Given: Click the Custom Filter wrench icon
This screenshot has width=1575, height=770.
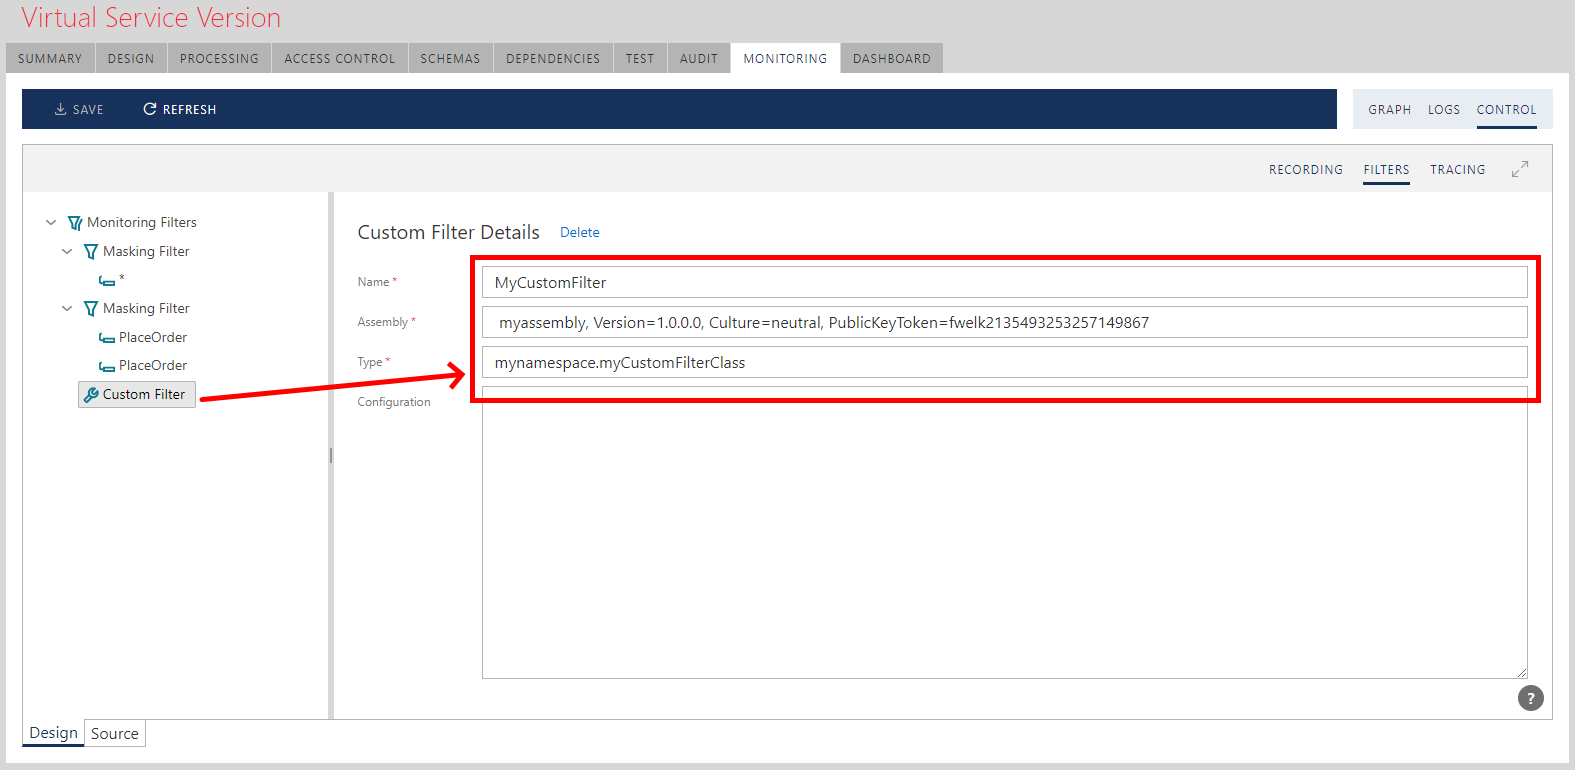Looking at the screenshot, I should (91, 395).
